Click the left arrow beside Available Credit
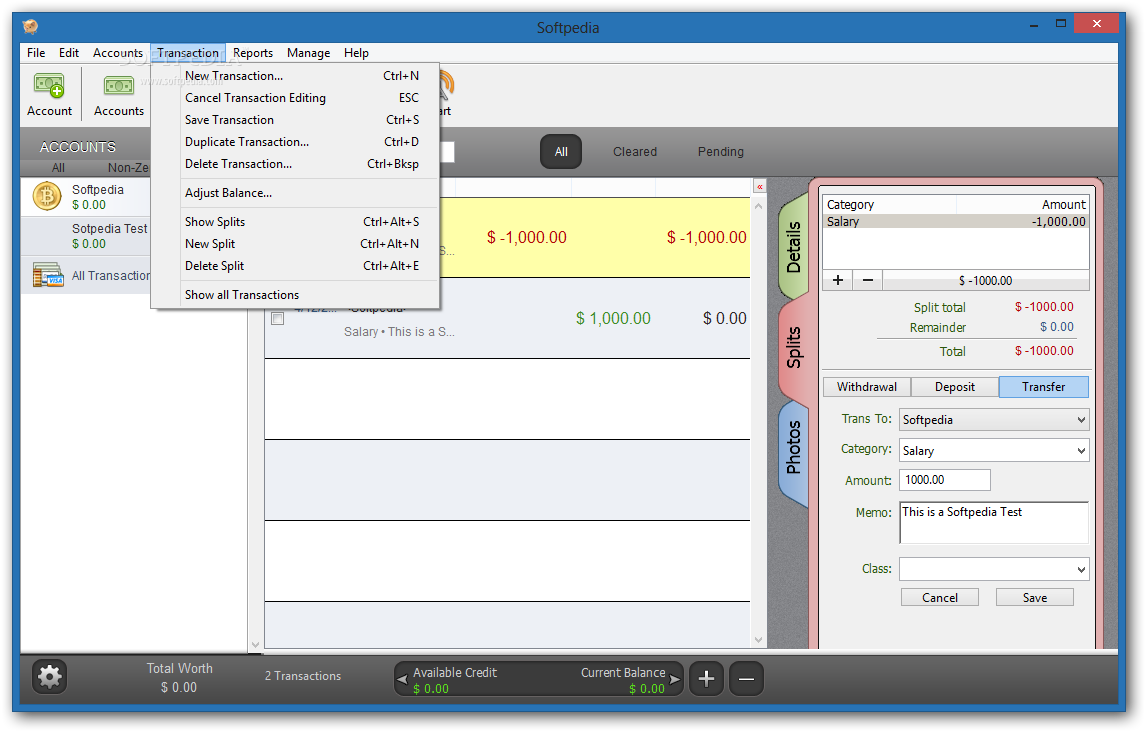The image size is (1146, 732). (401, 679)
